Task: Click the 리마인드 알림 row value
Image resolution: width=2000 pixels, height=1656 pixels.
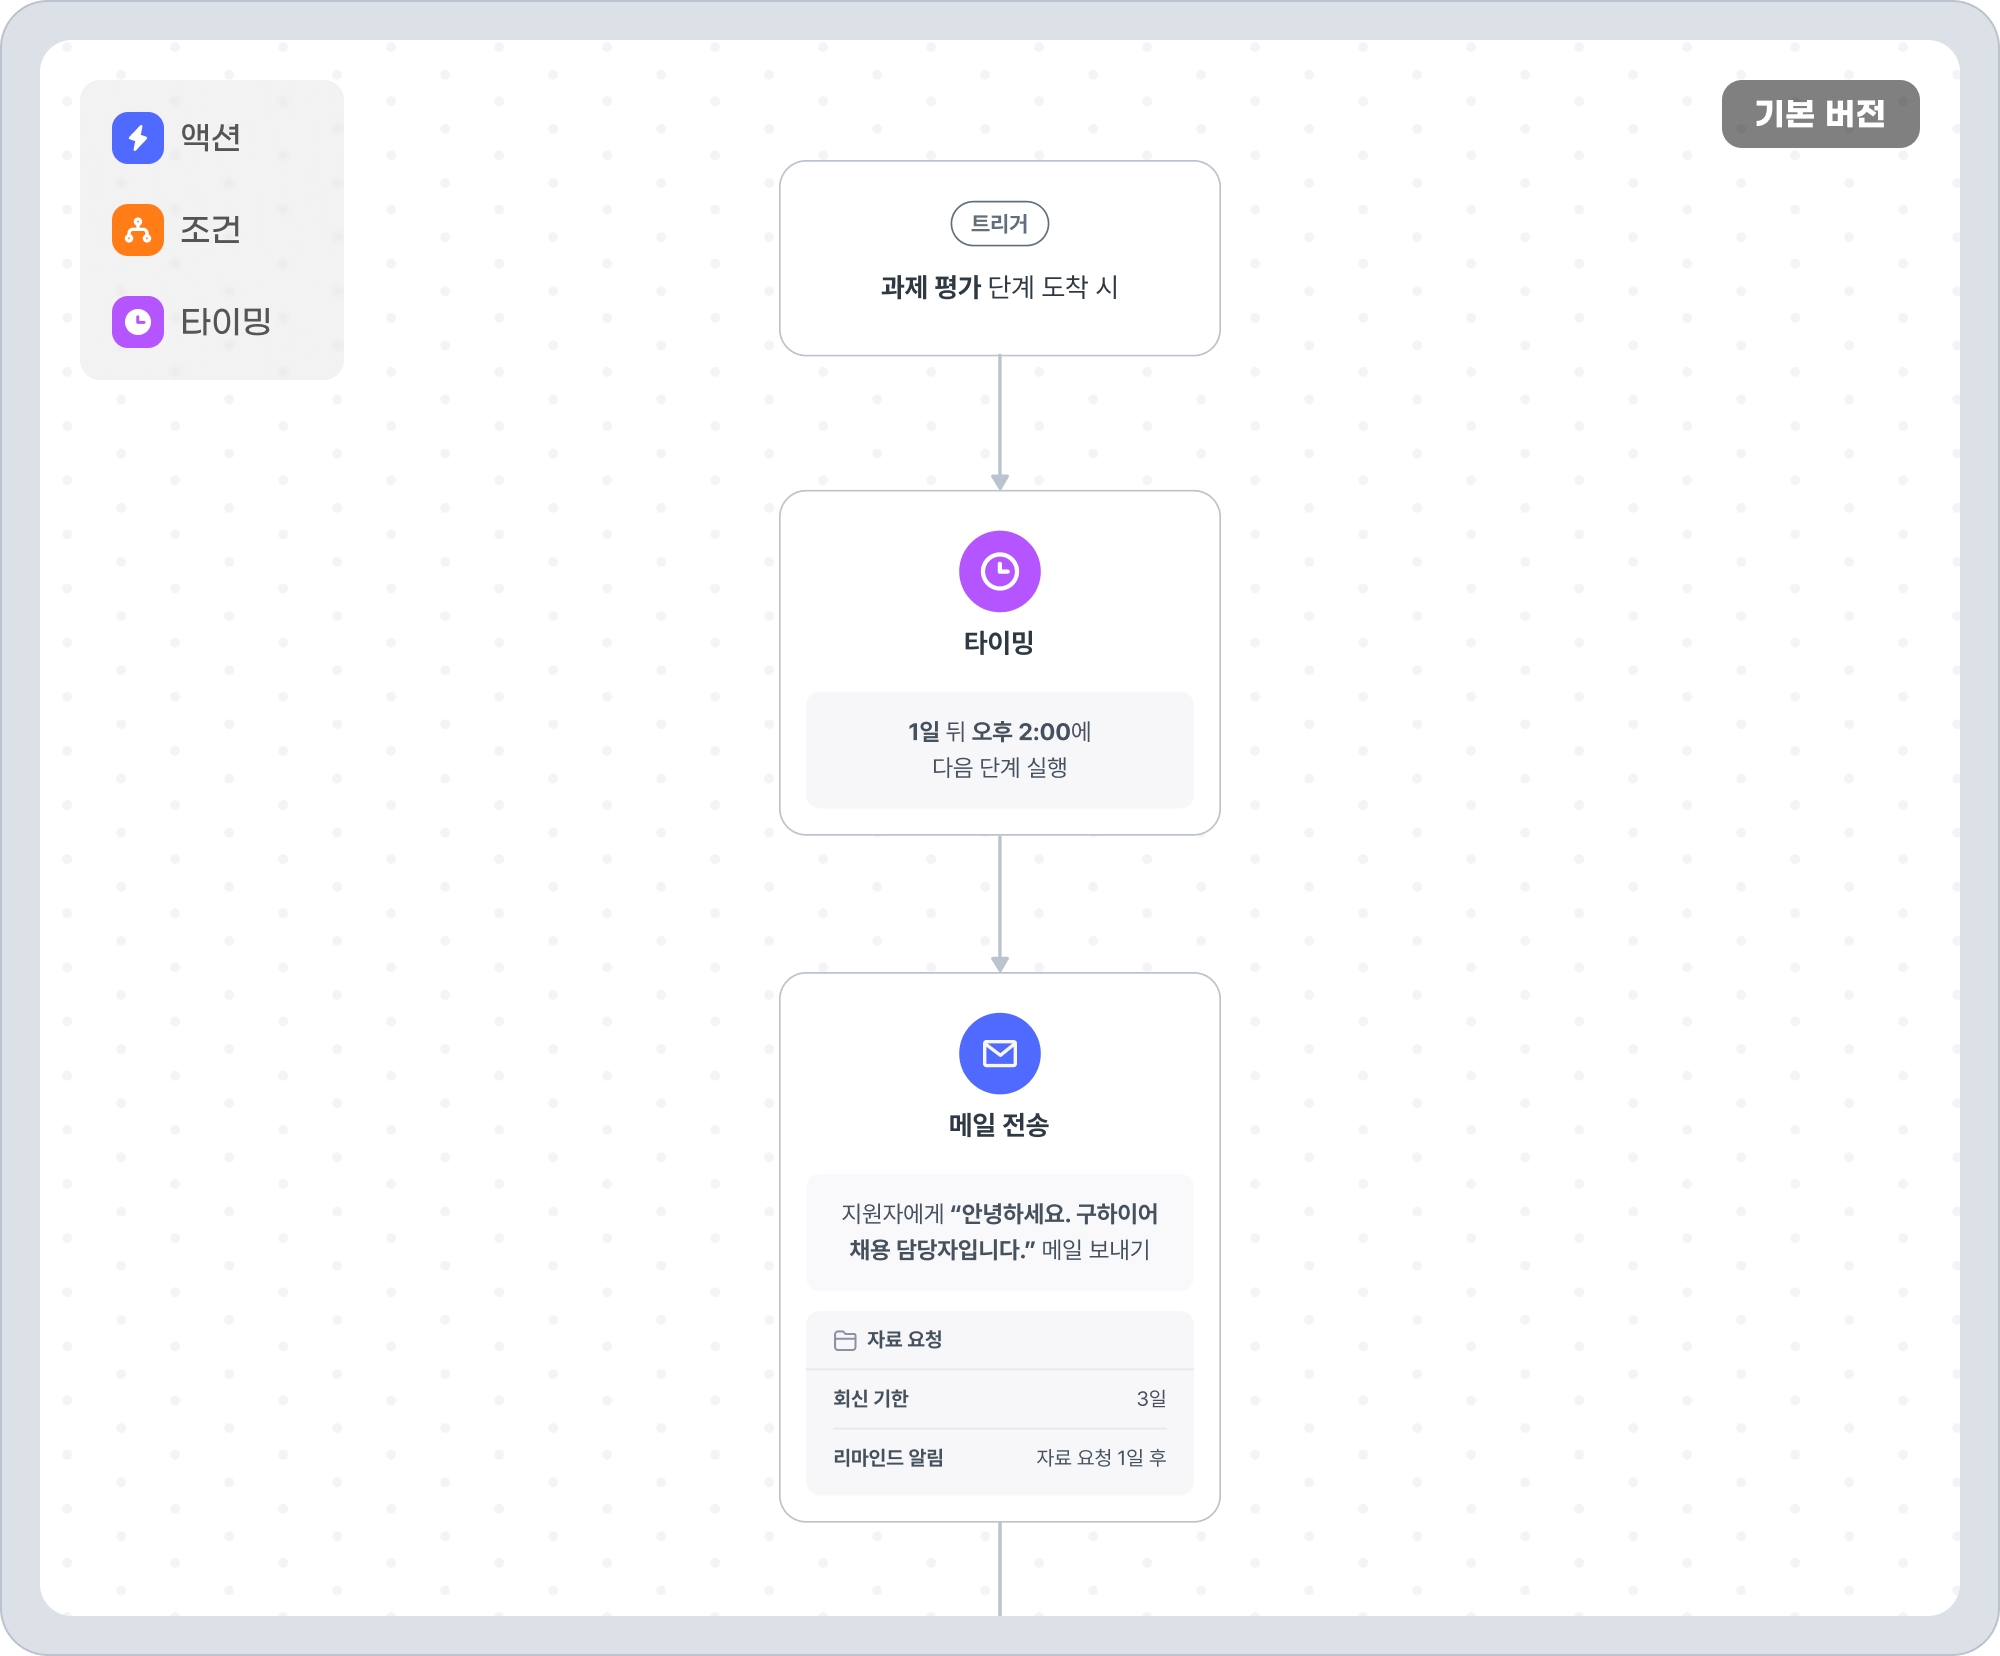Action: click(1101, 1458)
